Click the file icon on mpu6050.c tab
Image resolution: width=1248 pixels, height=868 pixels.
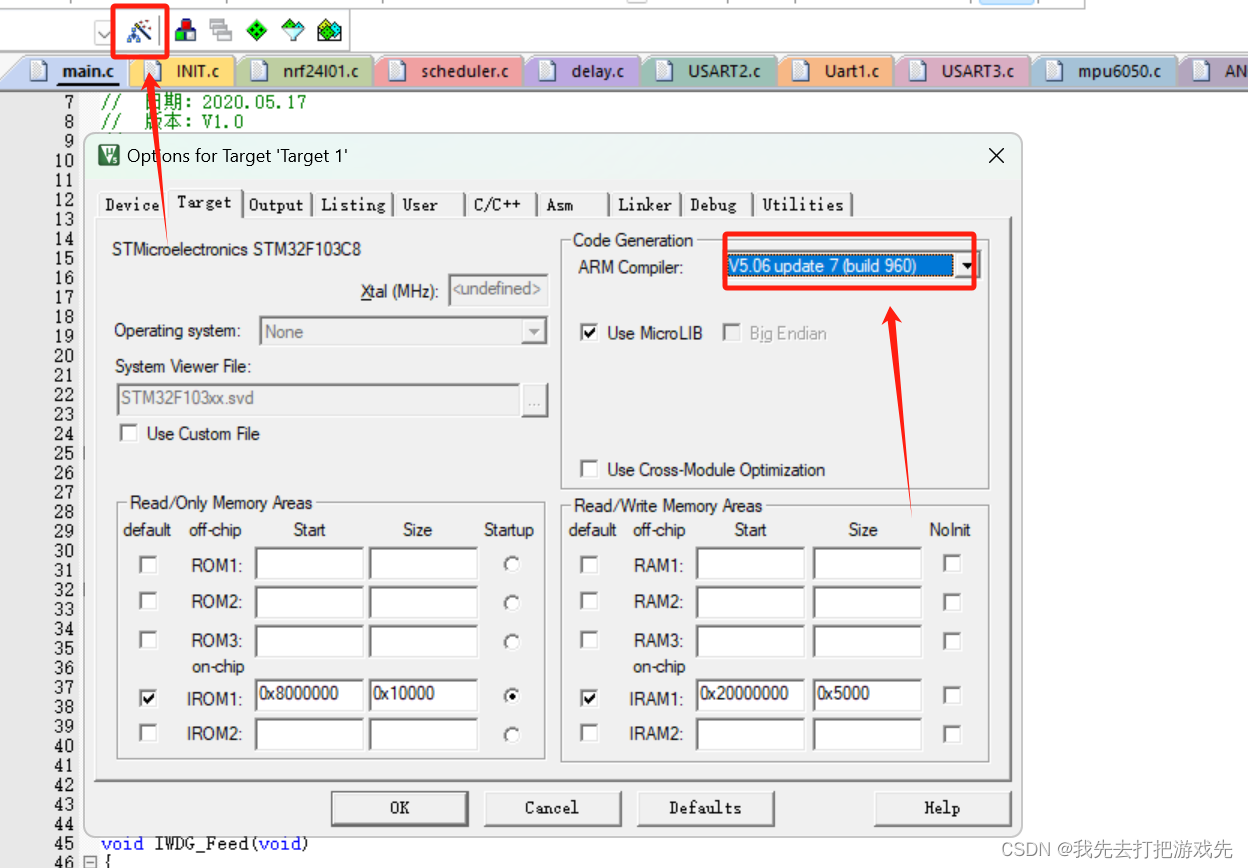coord(1055,71)
